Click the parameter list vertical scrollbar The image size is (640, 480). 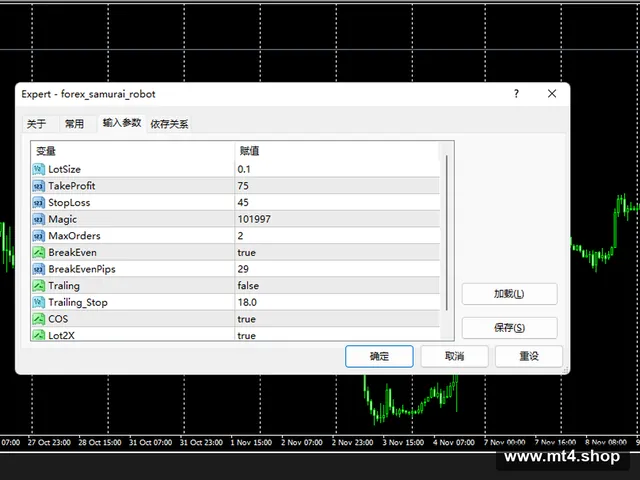pos(447,233)
